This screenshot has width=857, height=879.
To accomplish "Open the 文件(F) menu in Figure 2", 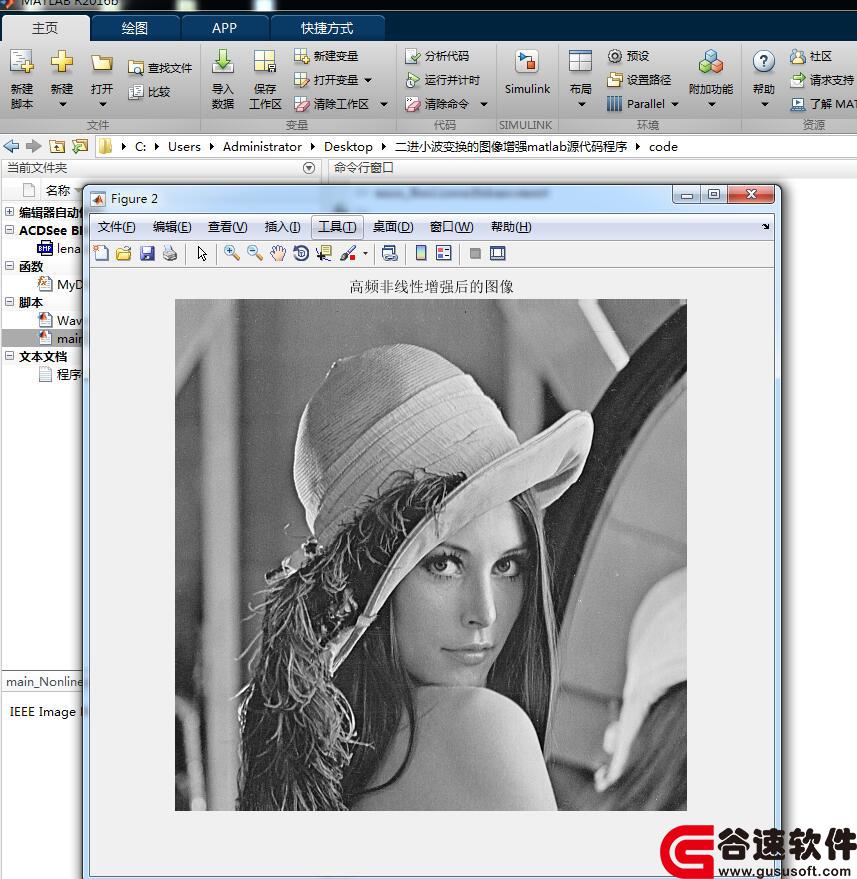I will tap(117, 227).
